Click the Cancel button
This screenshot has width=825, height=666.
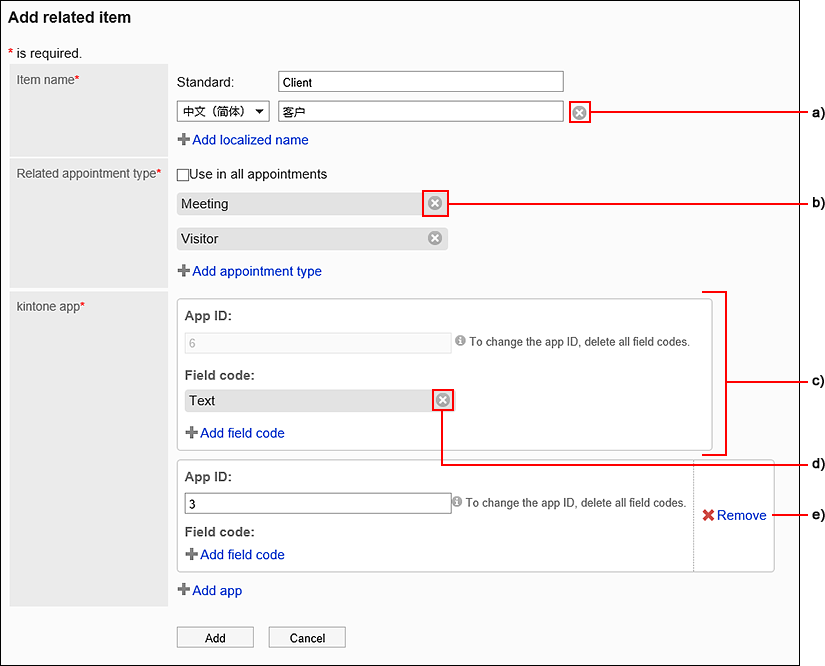coord(307,638)
